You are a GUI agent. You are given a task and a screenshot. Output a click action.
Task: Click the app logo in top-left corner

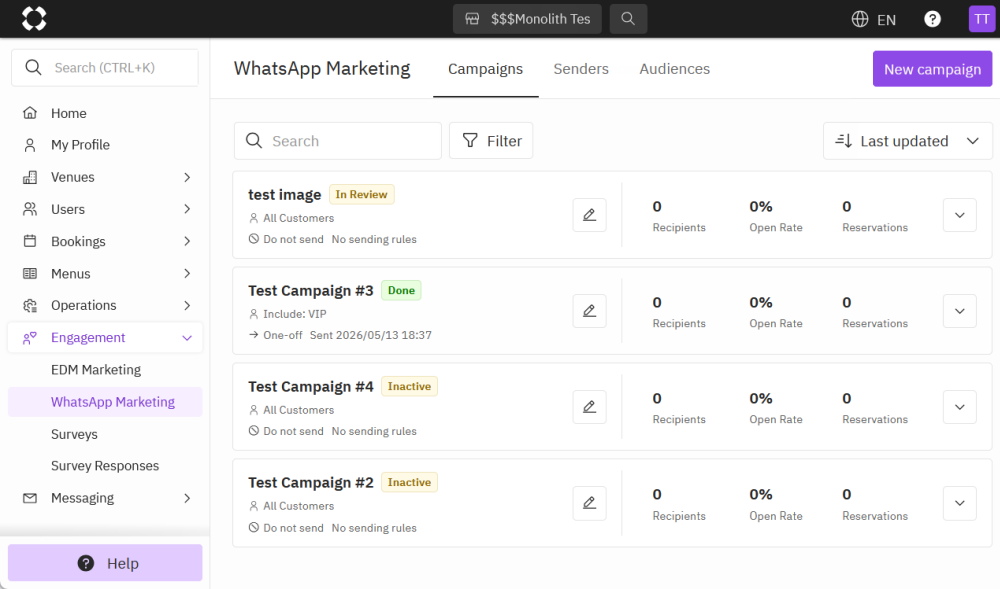point(34,18)
